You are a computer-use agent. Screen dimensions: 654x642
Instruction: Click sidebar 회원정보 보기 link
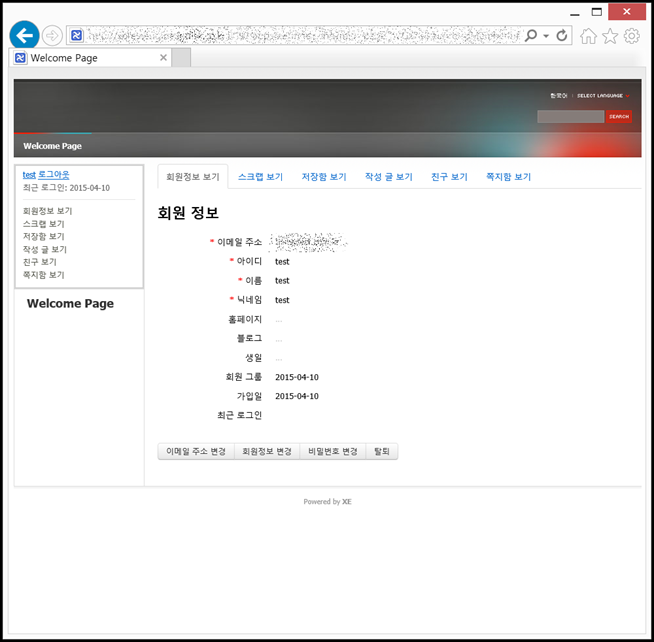(x=48, y=211)
